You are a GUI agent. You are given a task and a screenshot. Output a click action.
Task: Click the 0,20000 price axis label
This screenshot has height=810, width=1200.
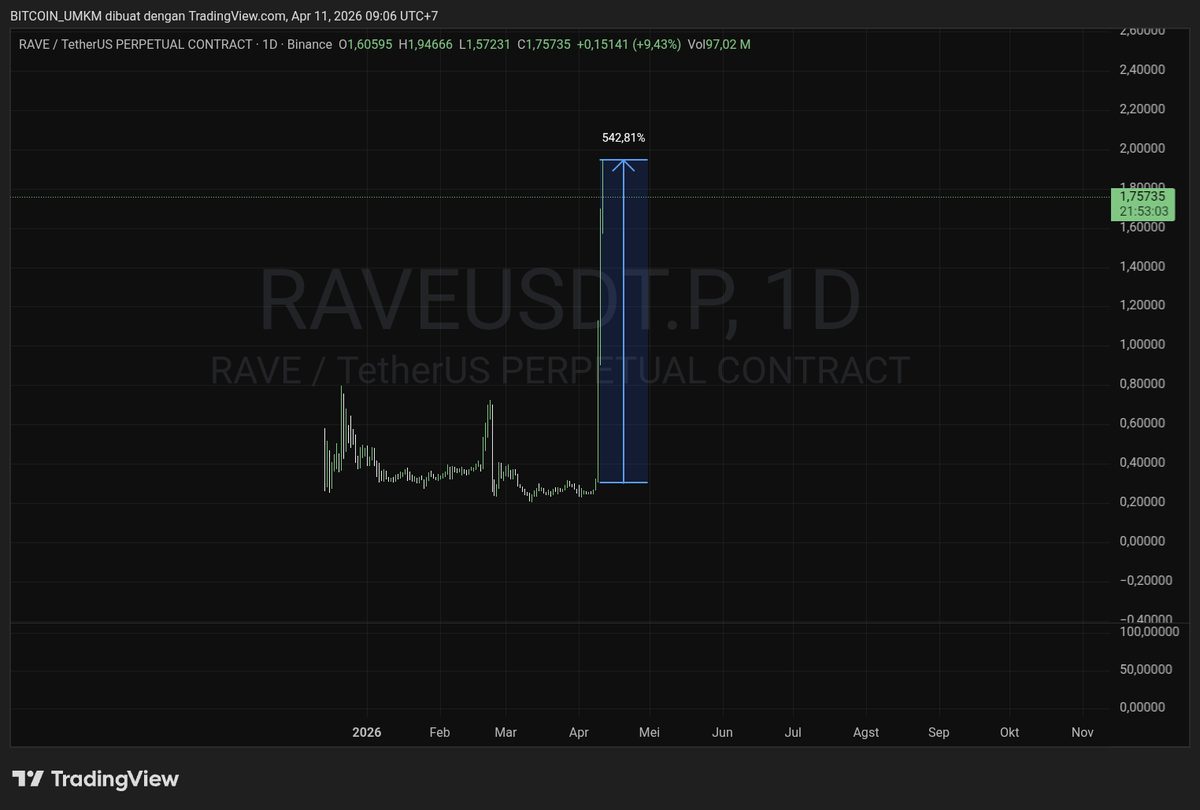tap(1142, 501)
